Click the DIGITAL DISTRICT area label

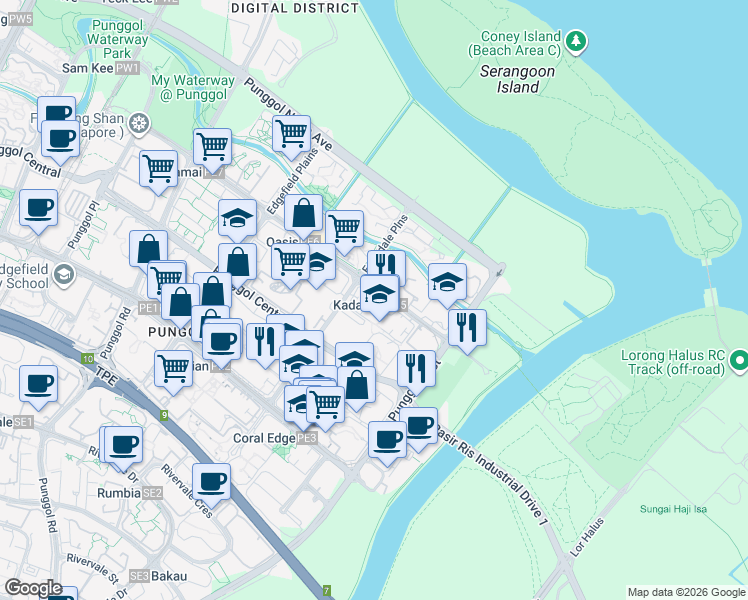pyautogui.click(x=295, y=8)
